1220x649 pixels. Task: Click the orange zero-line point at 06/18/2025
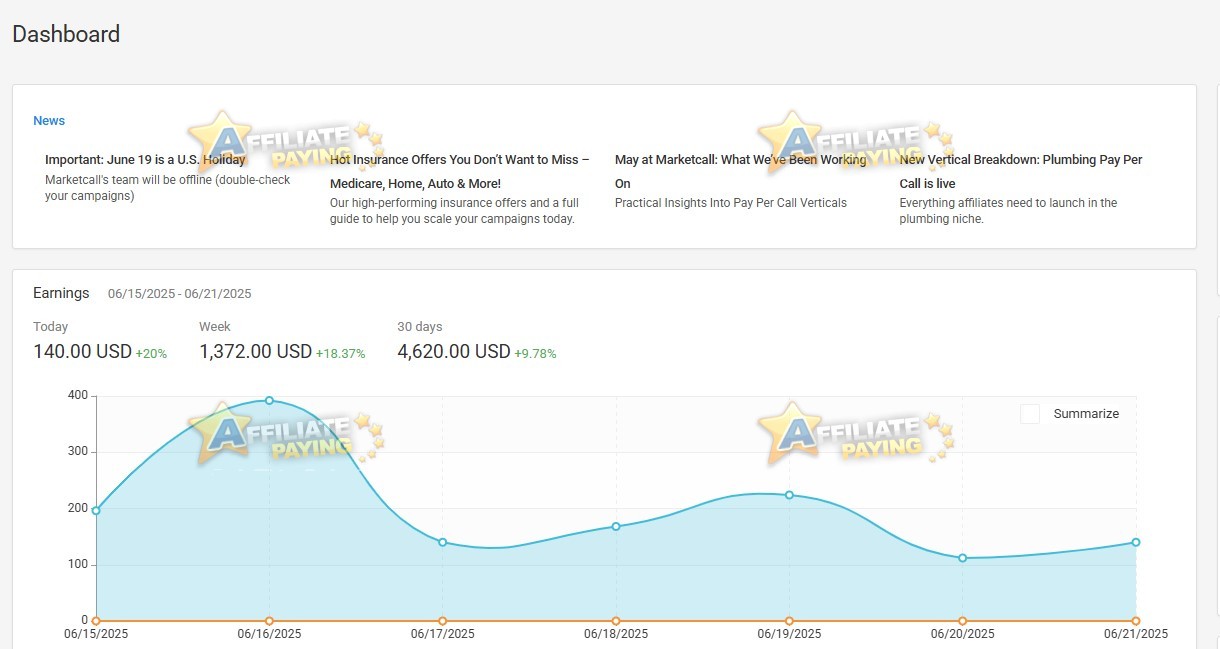616,621
